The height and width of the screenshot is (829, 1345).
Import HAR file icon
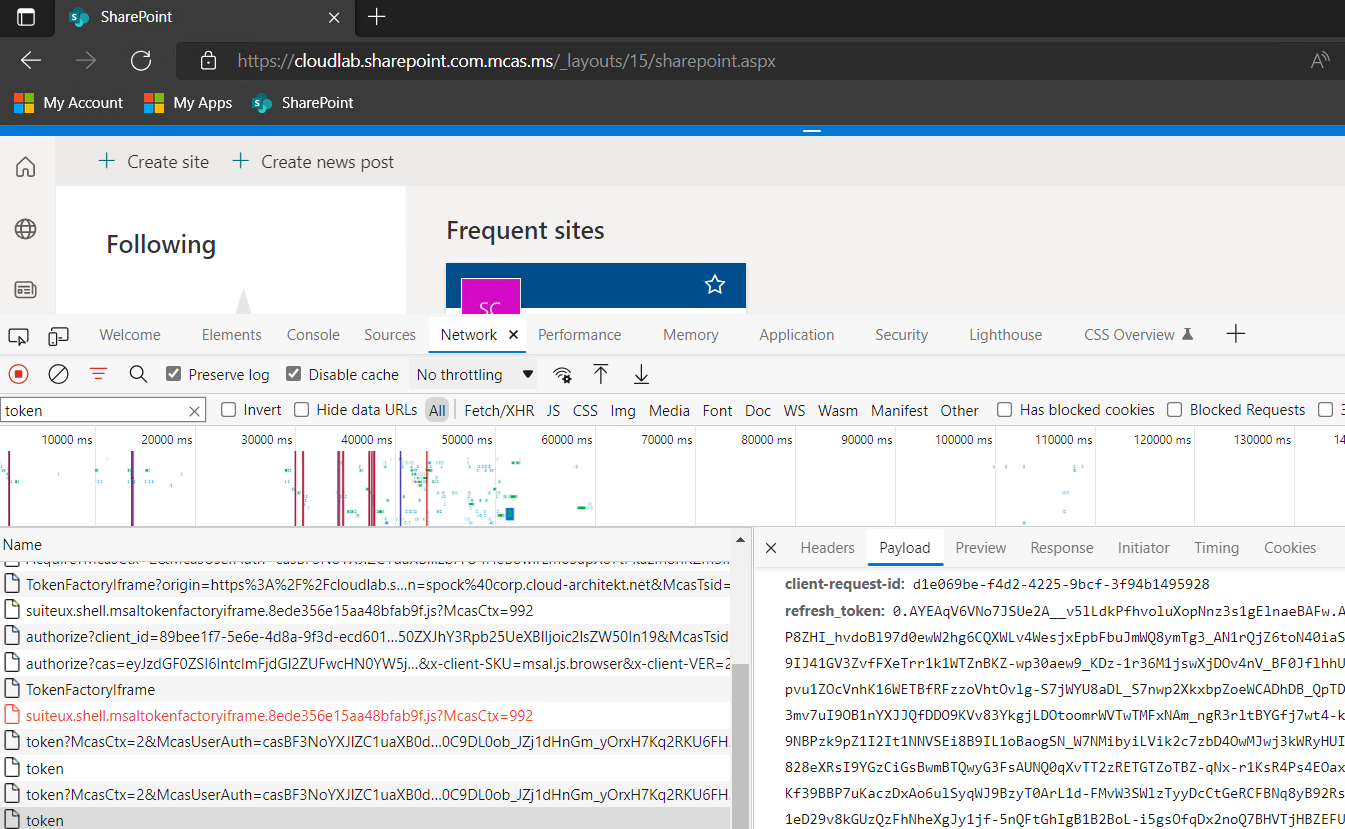pos(601,374)
